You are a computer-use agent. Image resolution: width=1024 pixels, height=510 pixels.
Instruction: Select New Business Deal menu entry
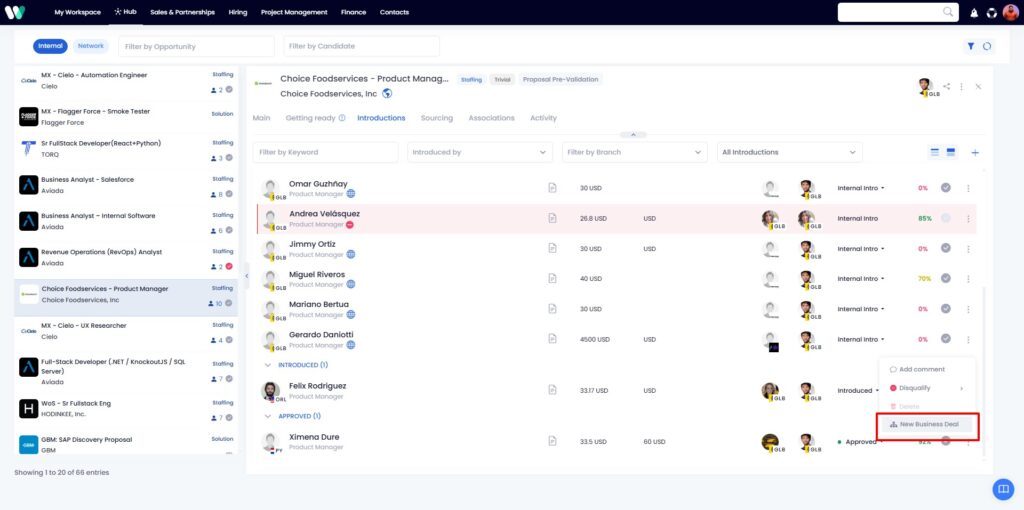click(x=927, y=424)
